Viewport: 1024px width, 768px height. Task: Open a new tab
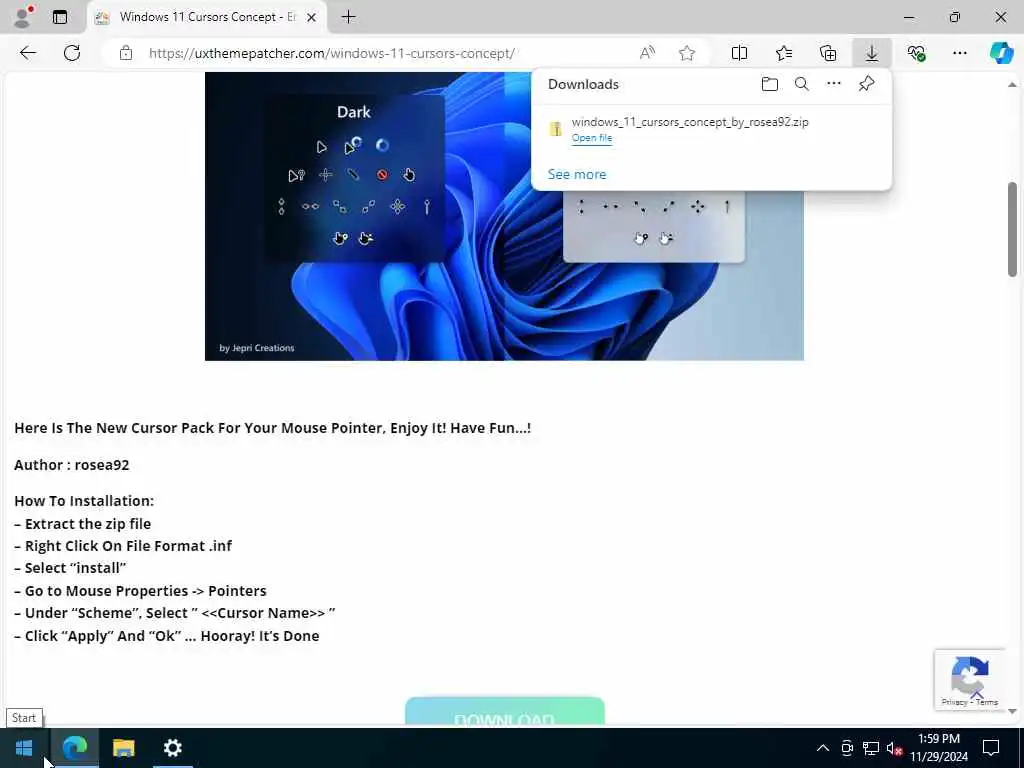pyautogui.click(x=349, y=17)
